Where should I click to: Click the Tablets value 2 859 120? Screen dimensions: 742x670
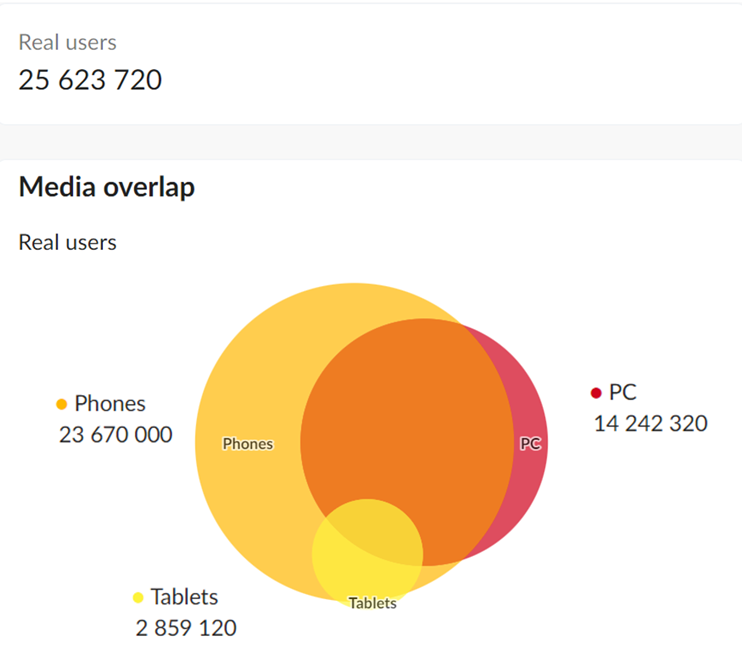[x=186, y=628]
